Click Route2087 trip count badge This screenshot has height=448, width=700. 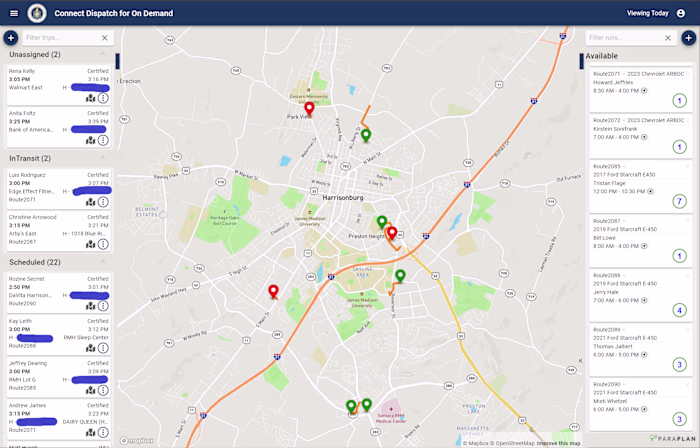(x=679, y=256)
